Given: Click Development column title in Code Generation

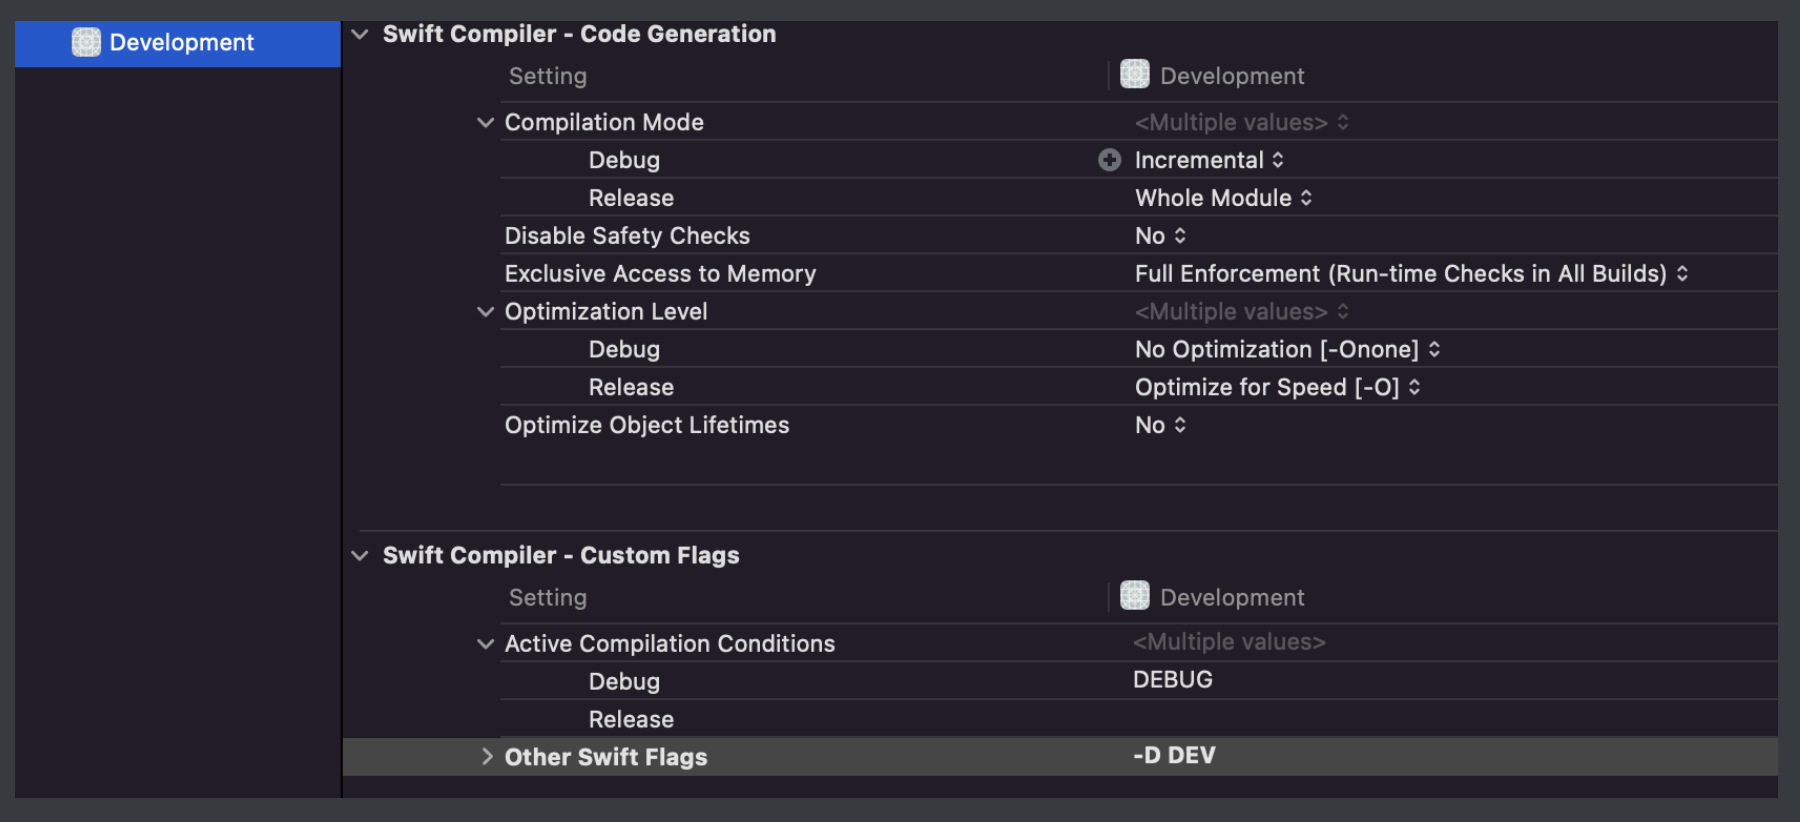Looking at the screenshot, I should [x=1232, y=76].
